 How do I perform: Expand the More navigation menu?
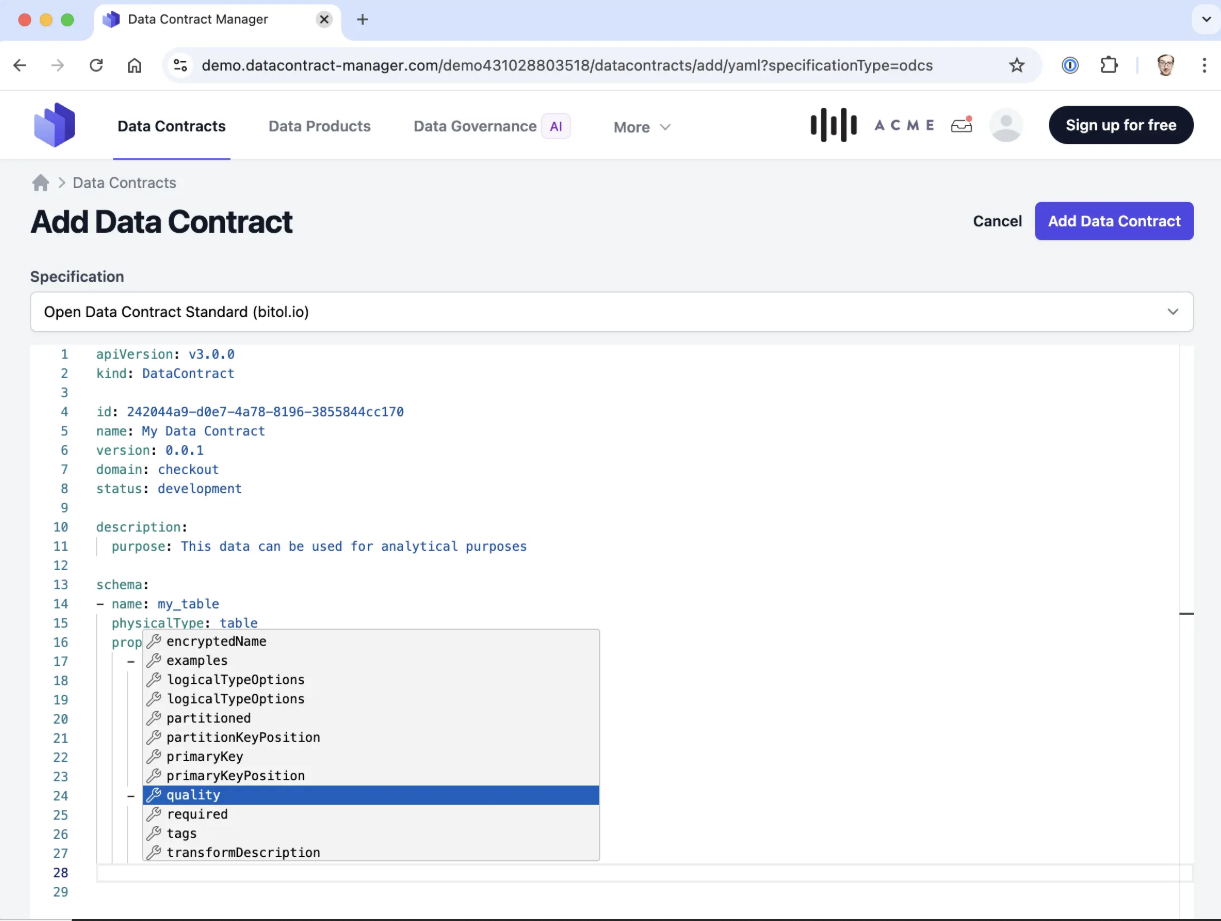tap(641, 127)
